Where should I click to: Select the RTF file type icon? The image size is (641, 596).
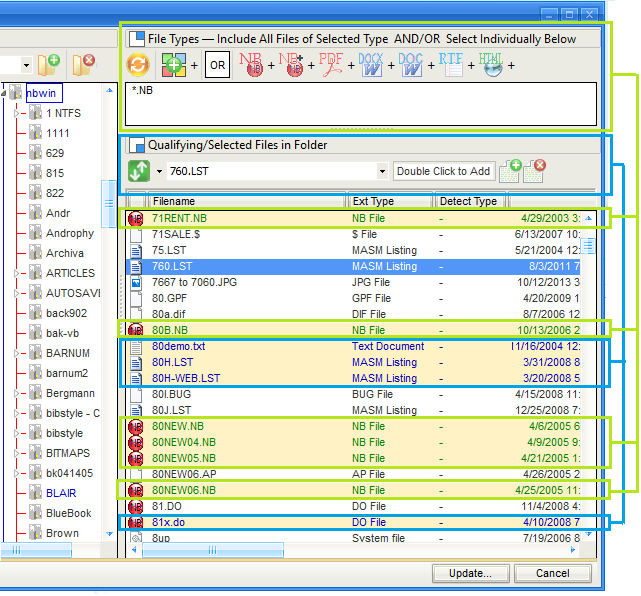[x=451, y=66]
